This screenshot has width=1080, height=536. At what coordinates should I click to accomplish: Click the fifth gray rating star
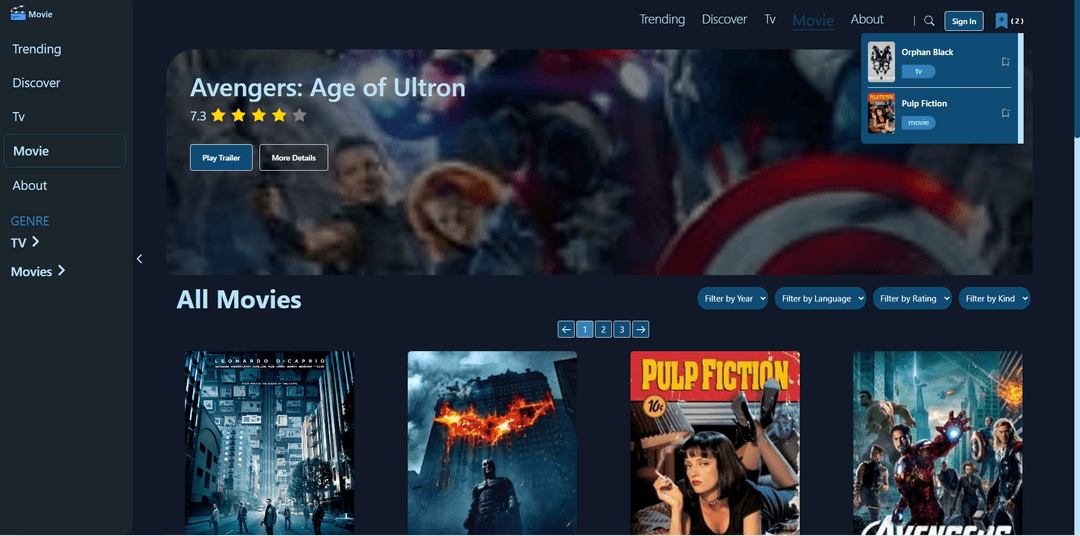pos(299,116)
